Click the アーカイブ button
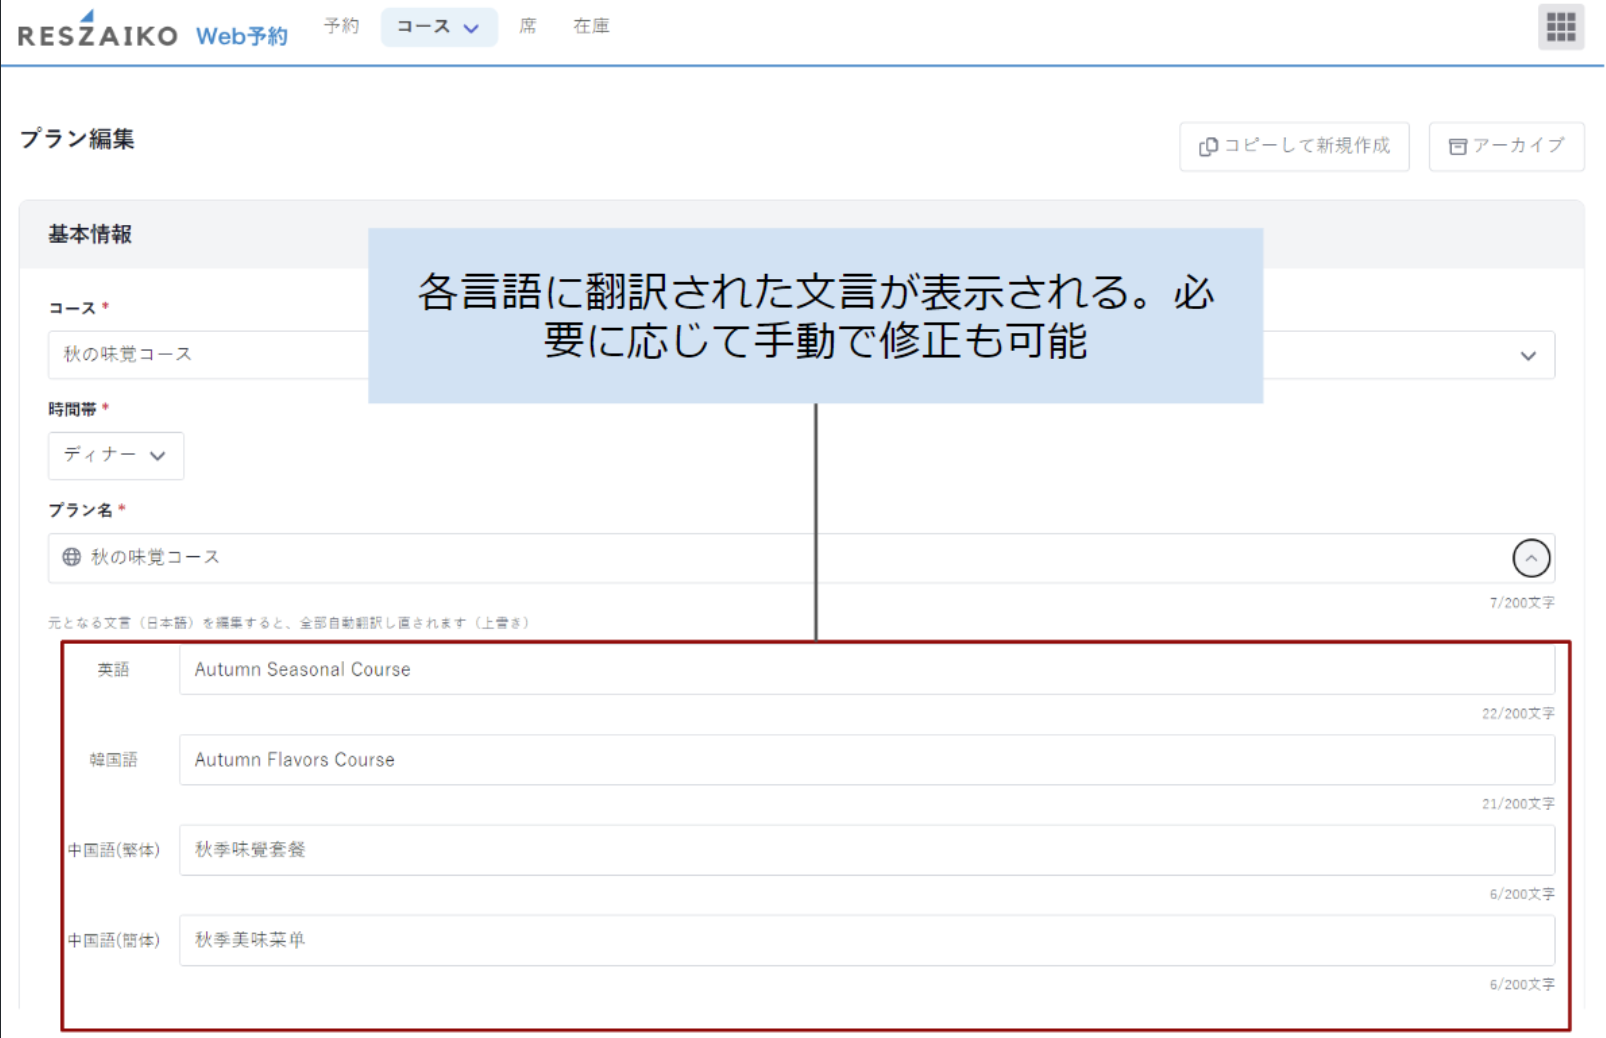The image size is (1606, 1038). click(x=1506, y=146)
